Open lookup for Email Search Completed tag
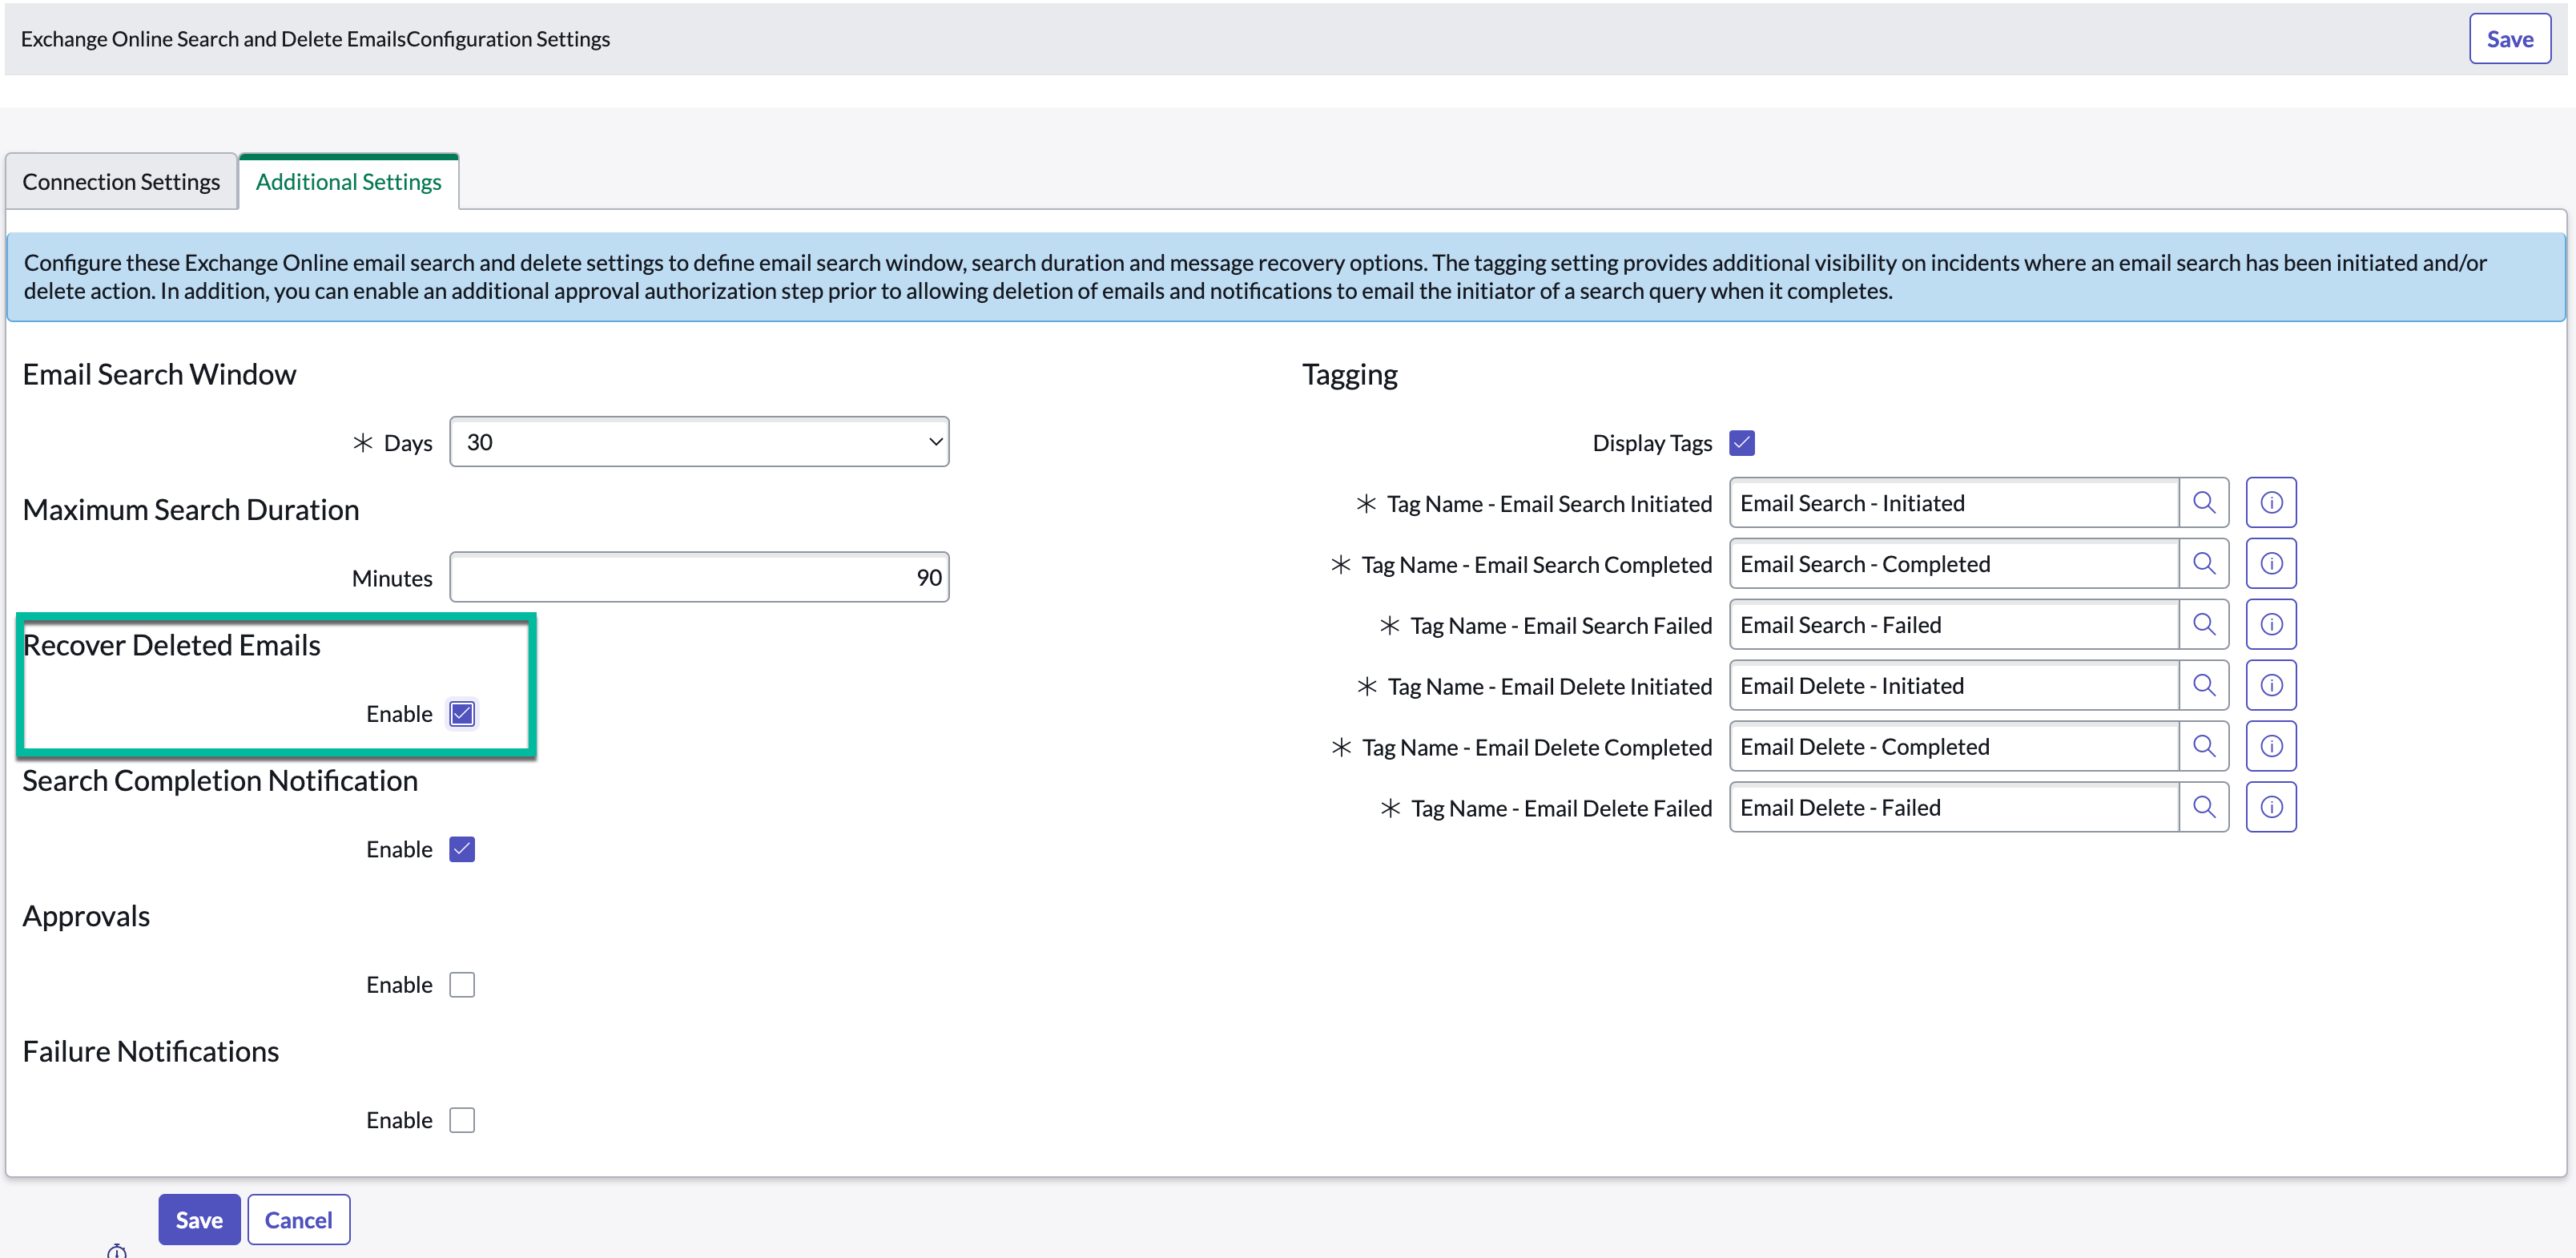Image resolution: width=2576 pixels, height=1258 pixels. point(2204,564)
